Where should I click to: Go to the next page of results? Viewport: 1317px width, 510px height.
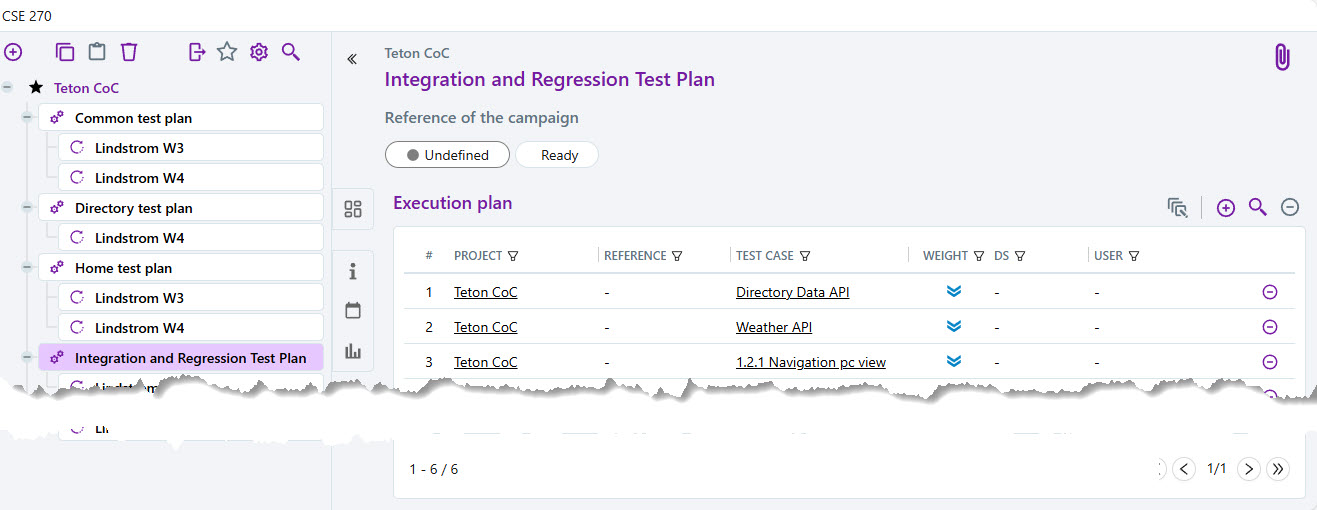(1248, 469)
